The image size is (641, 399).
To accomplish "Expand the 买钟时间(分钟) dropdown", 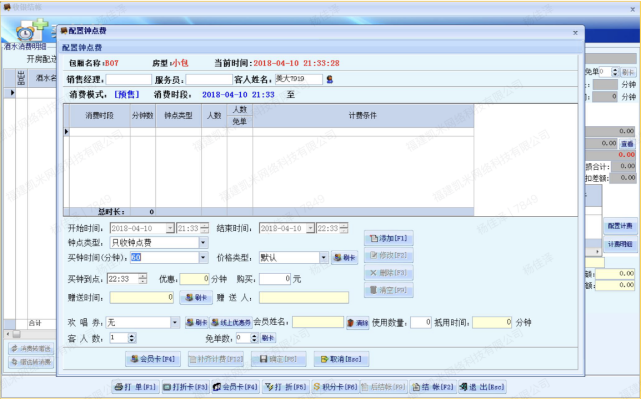I will pos(203,258).
